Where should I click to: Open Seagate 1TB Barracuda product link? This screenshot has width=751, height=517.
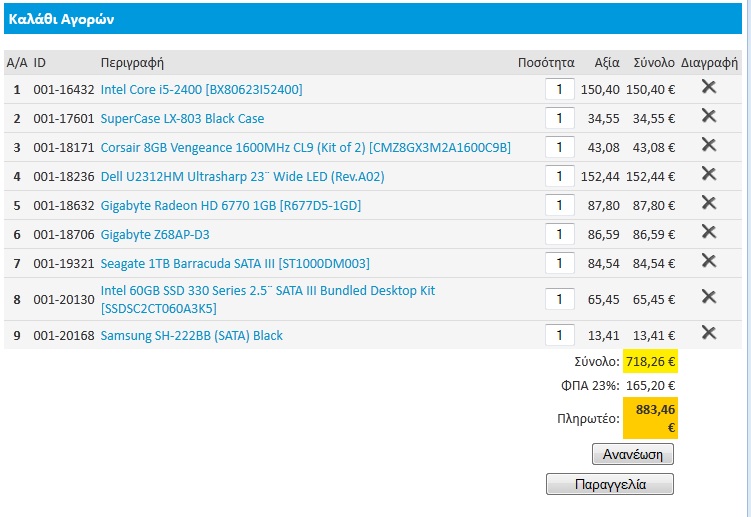point(235,264)
